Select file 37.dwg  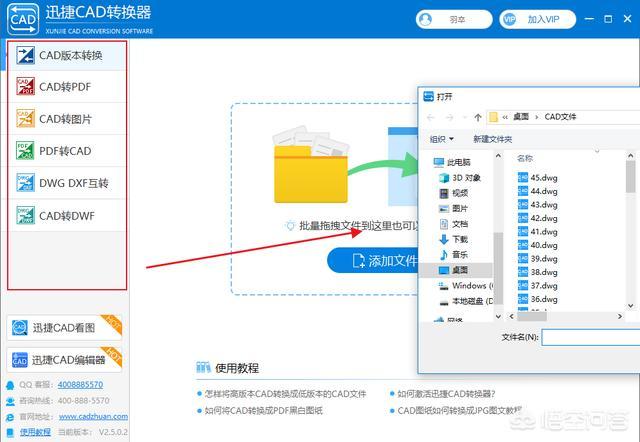pyautogui.click(x=538, y=286)
